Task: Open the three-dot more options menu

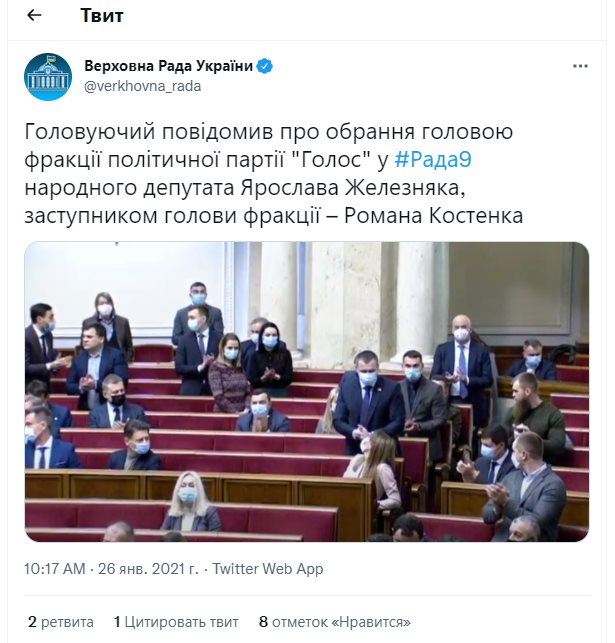Action: (x=580, y=66)
